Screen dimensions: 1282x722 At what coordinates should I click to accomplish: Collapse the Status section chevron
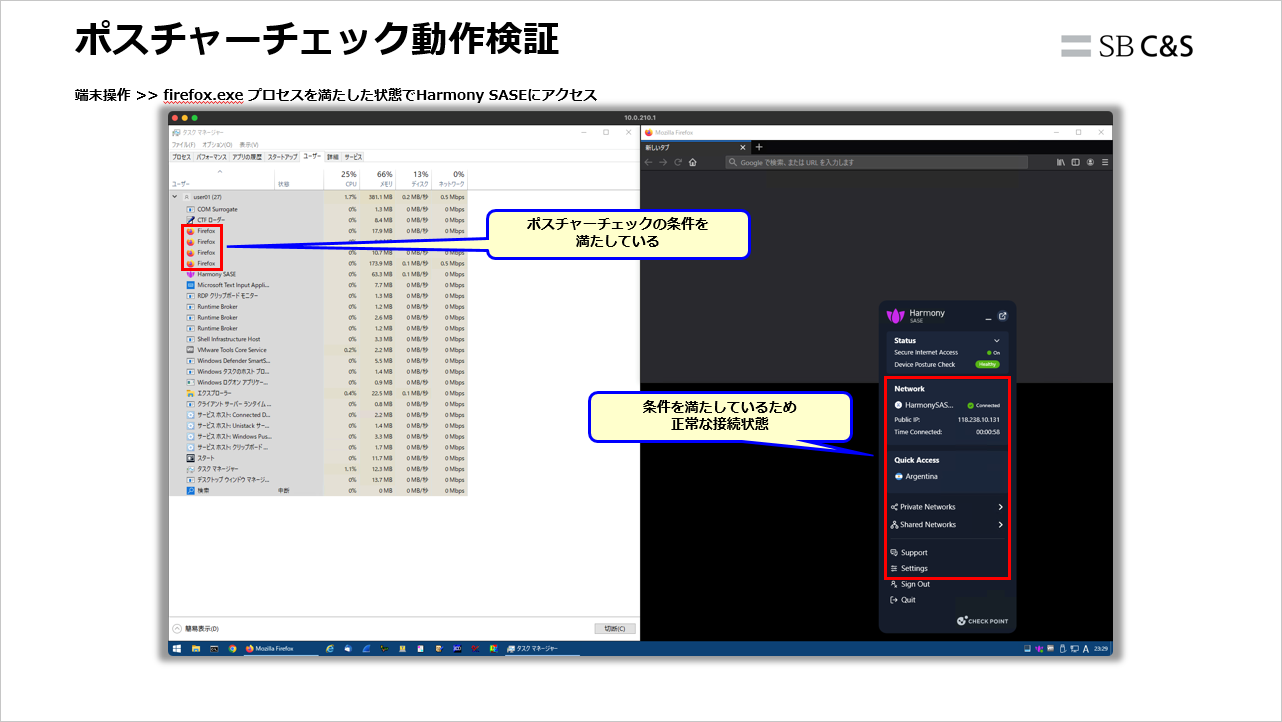tap(997, 341)
